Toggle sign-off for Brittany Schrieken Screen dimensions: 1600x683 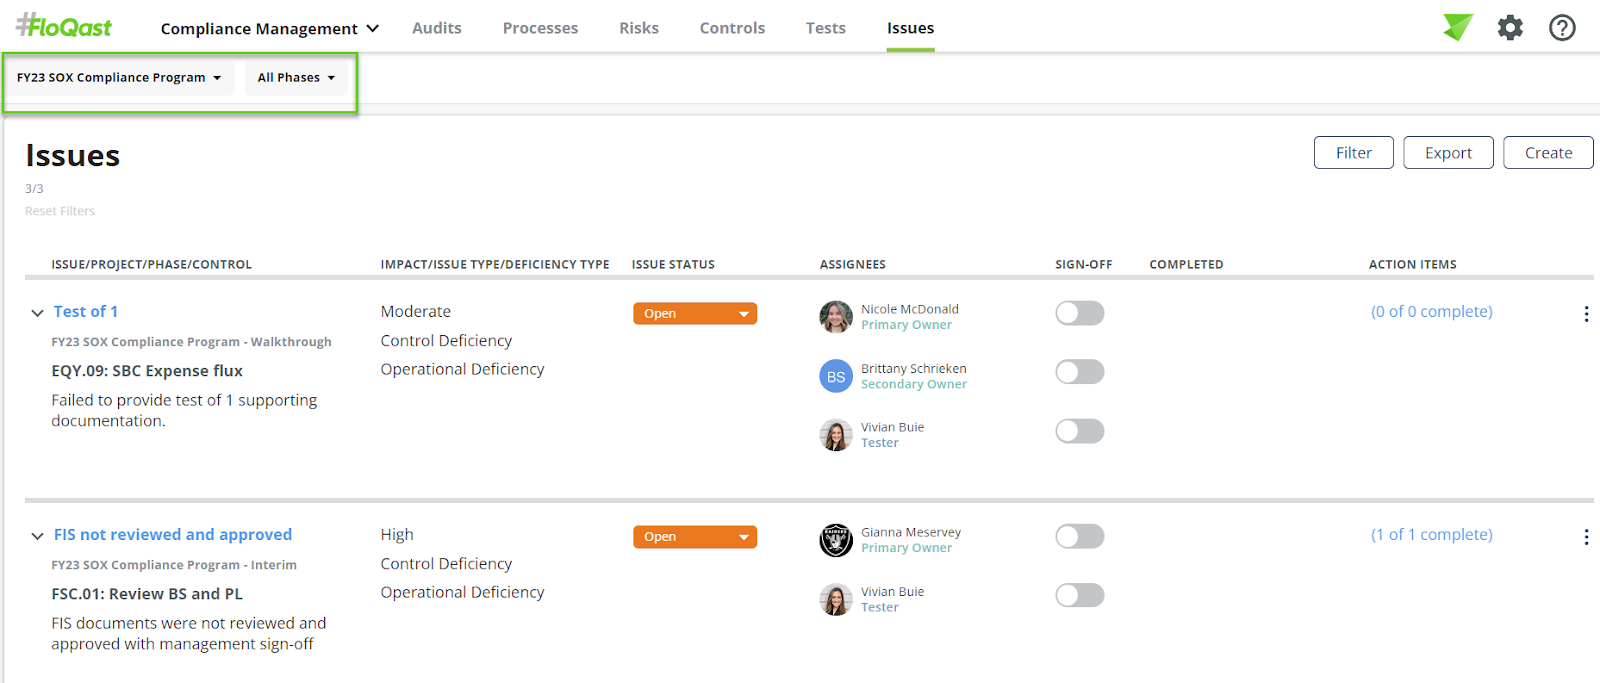pos(1079,372)
